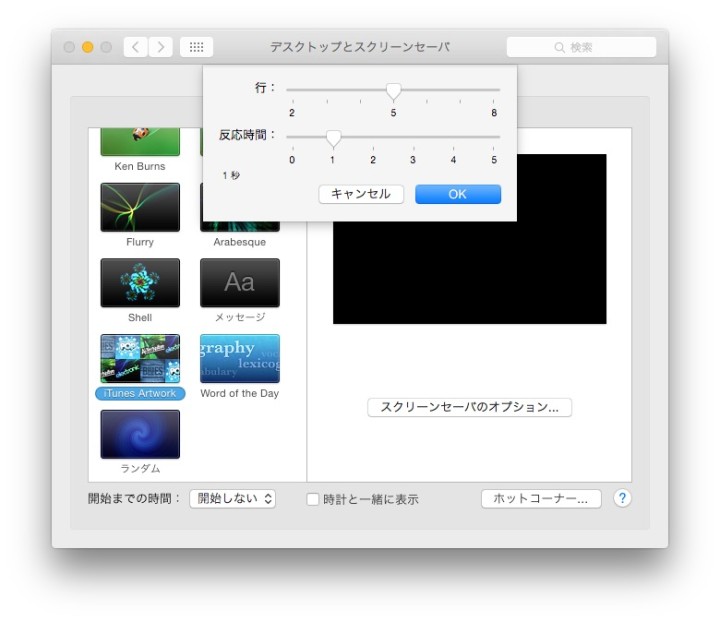
Task: Enable 時計と一緒に表示 checkbox
Action: pos(313,499)
